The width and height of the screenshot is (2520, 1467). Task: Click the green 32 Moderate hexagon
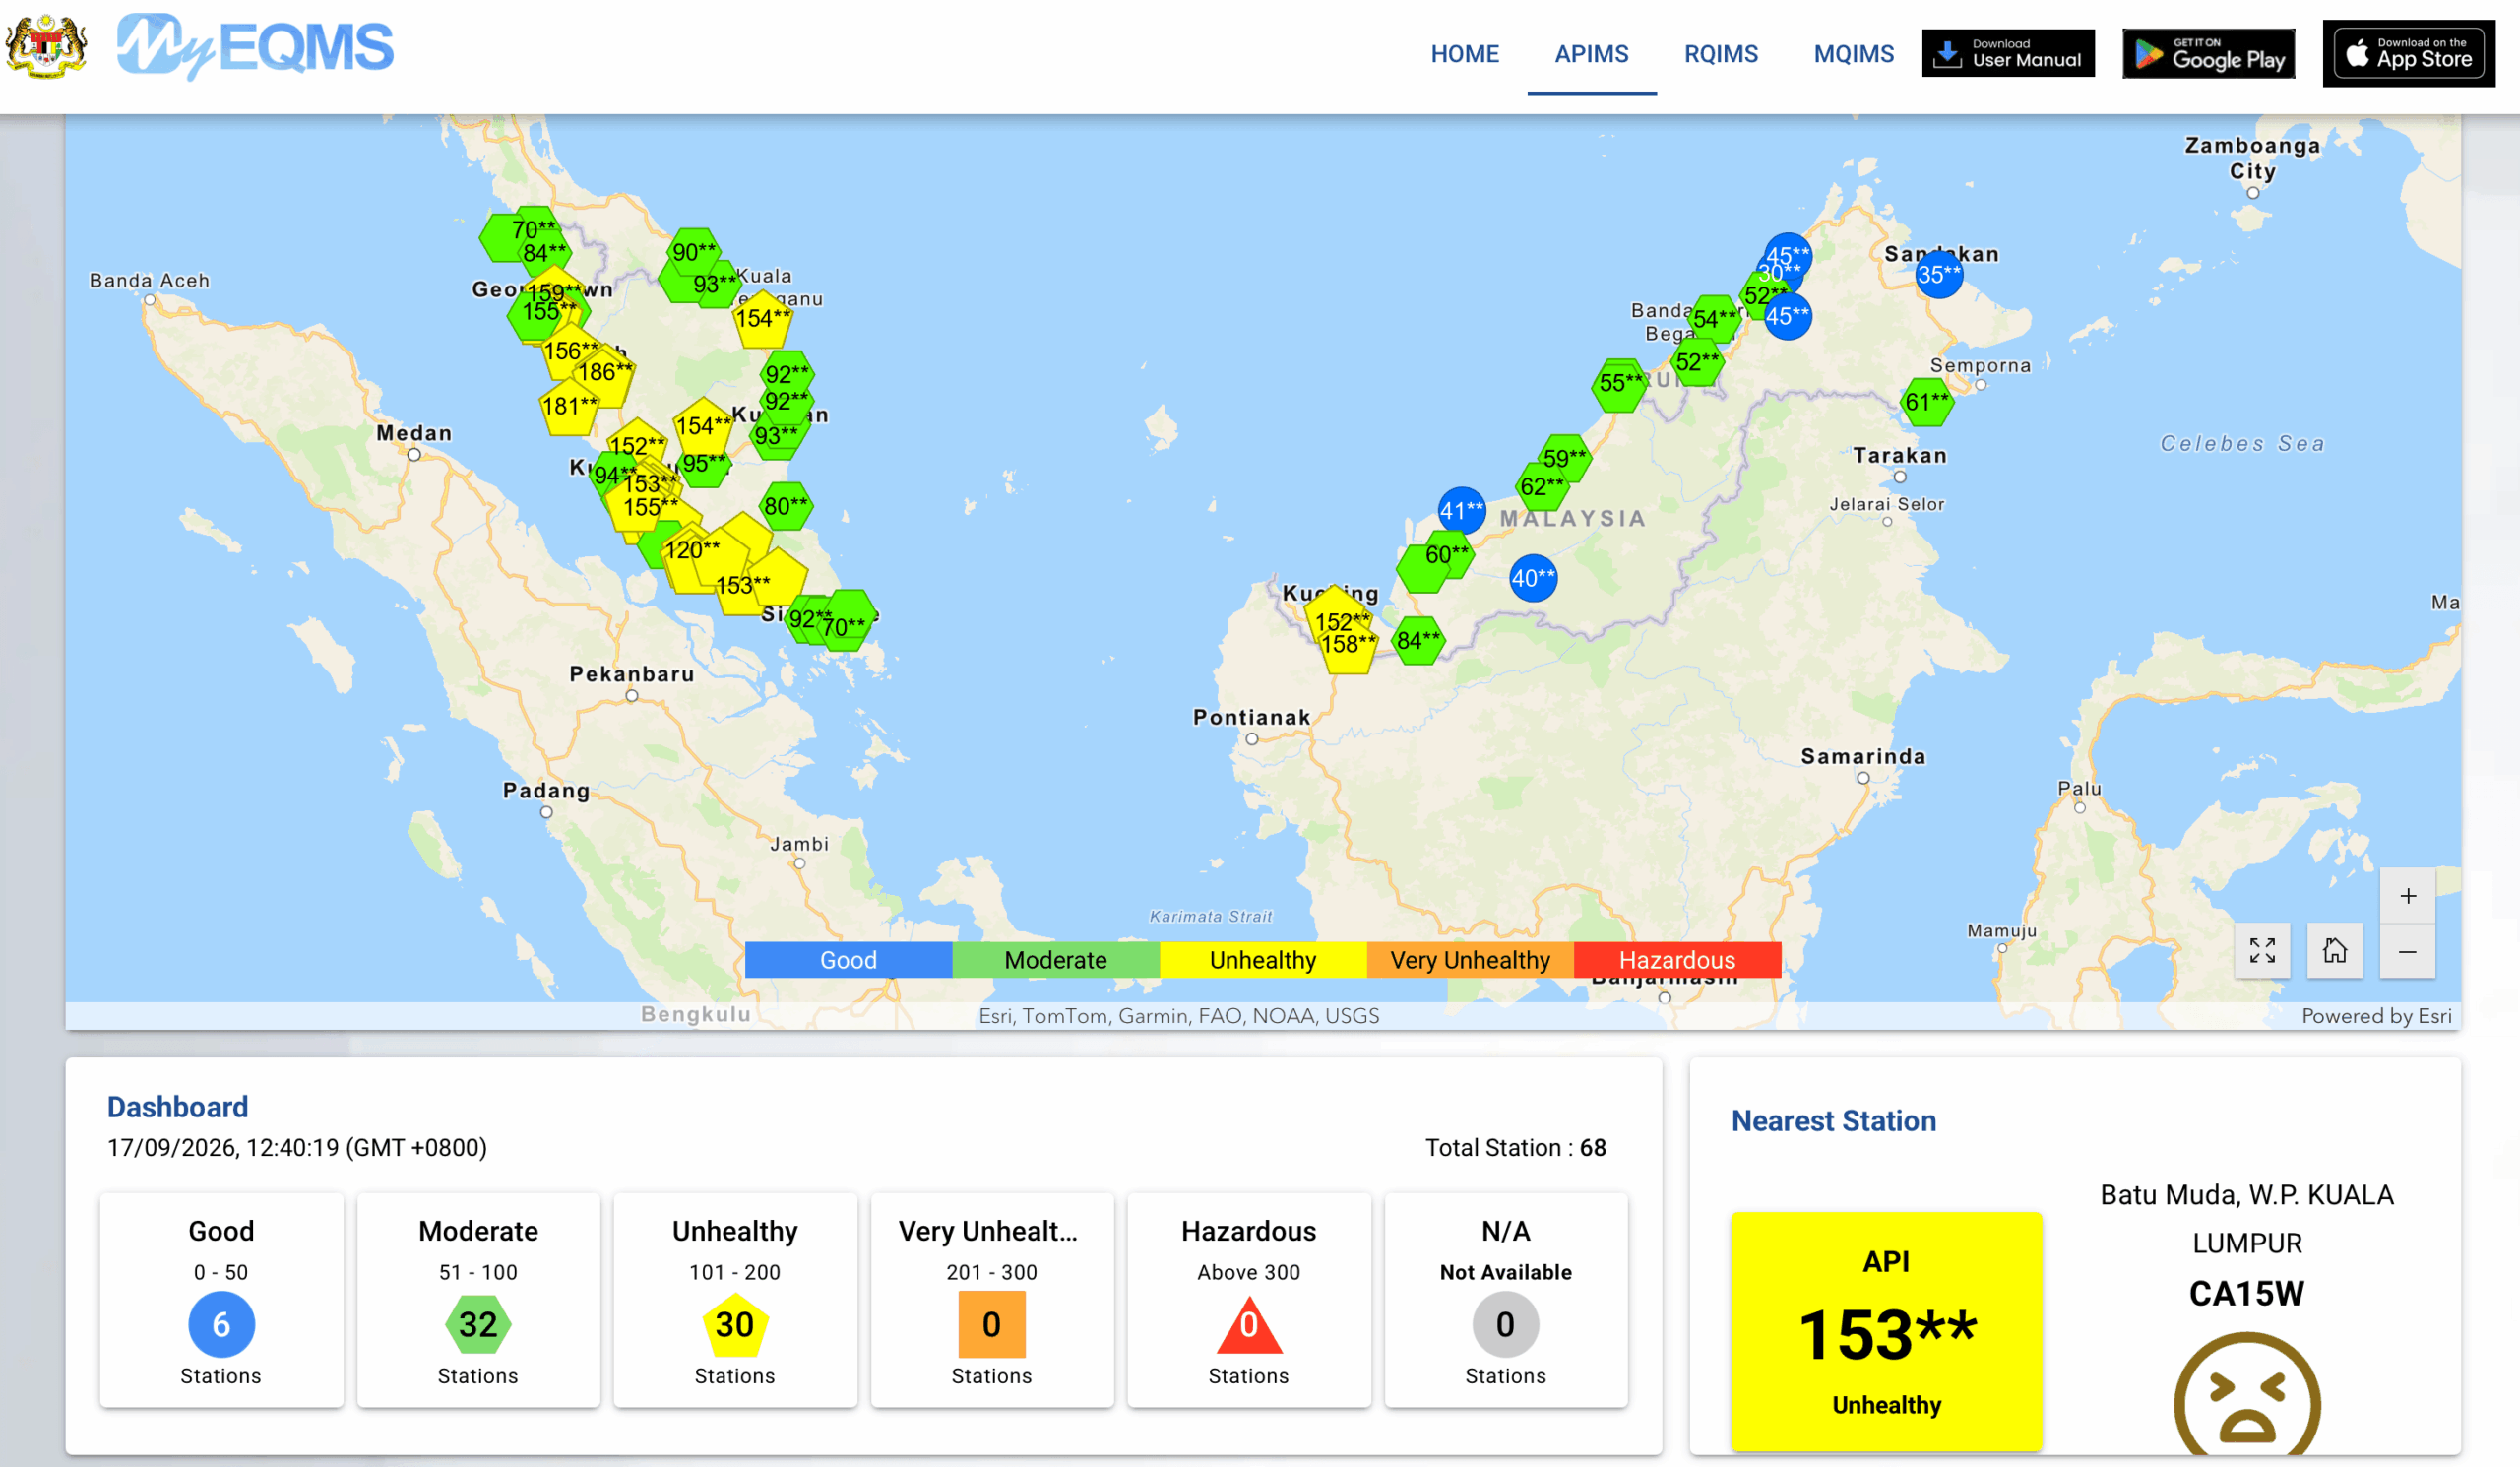point(478,1324)
